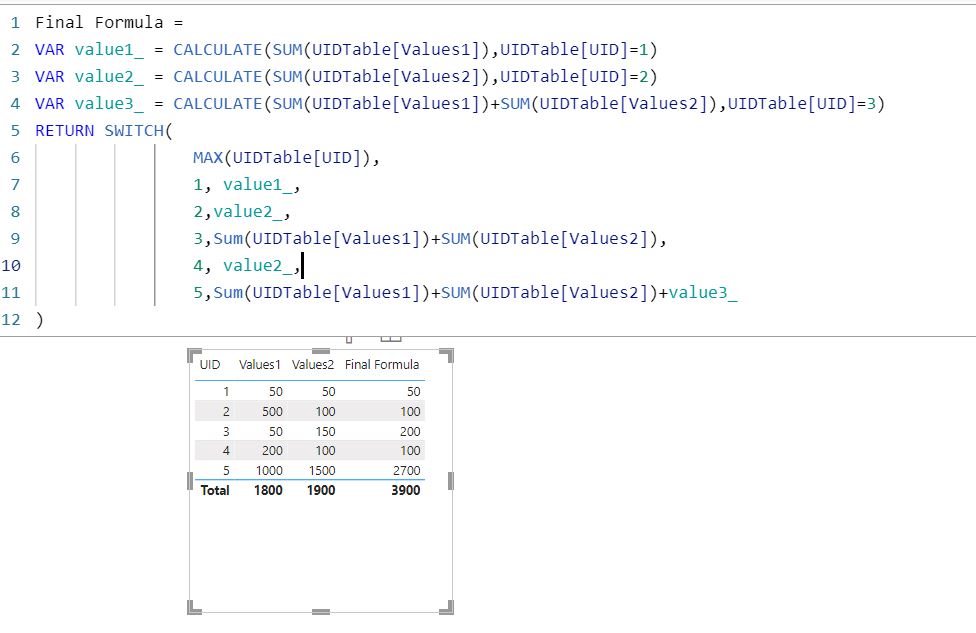The width and height of the screenshot is (976, 633).
Task: Click the Values1 column header
Action: [x=260, y=365]
